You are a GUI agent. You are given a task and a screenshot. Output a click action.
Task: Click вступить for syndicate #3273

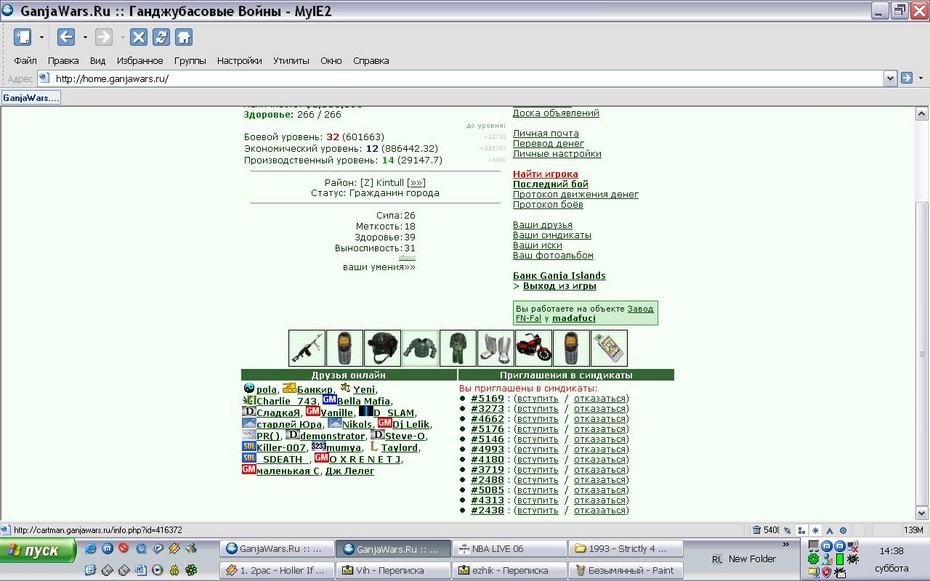537,408
